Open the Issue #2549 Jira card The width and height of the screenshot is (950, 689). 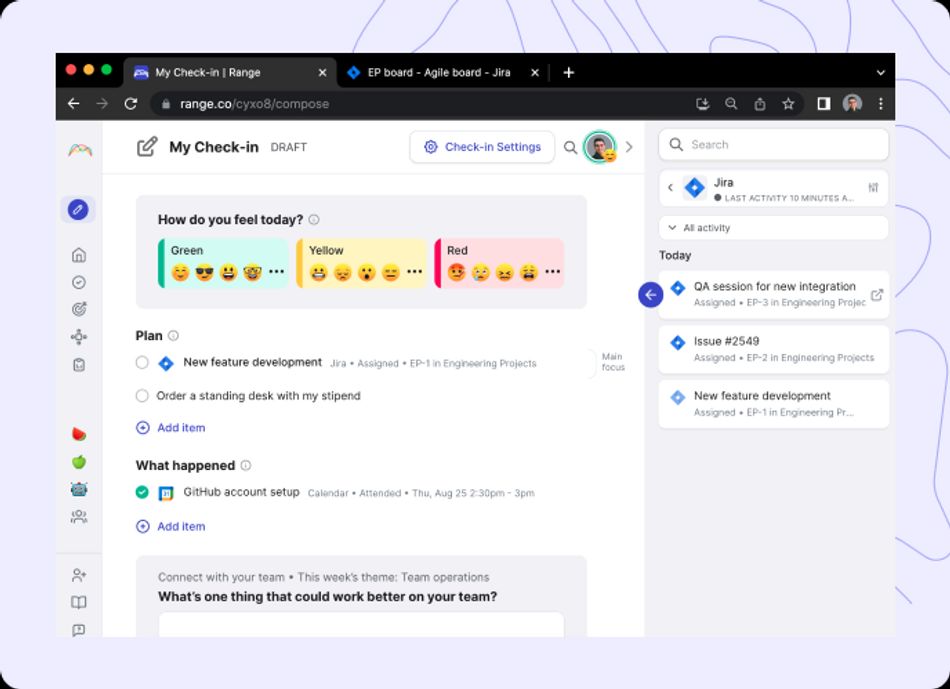774,349
